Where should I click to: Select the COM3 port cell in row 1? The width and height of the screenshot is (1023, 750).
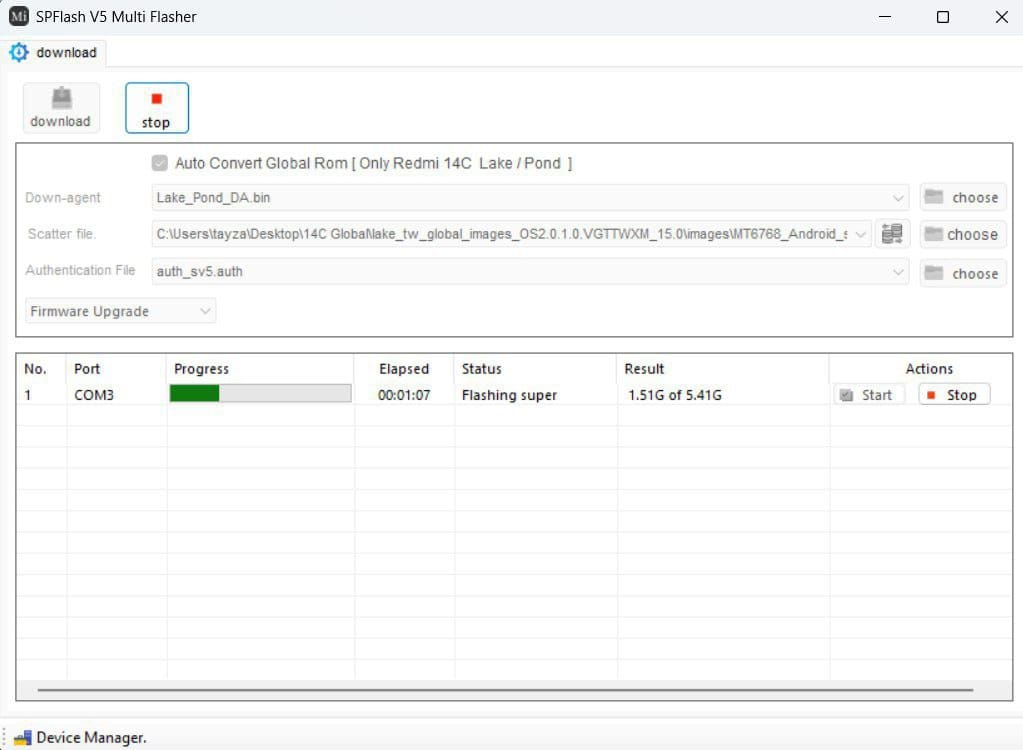[x=94, y=395]
